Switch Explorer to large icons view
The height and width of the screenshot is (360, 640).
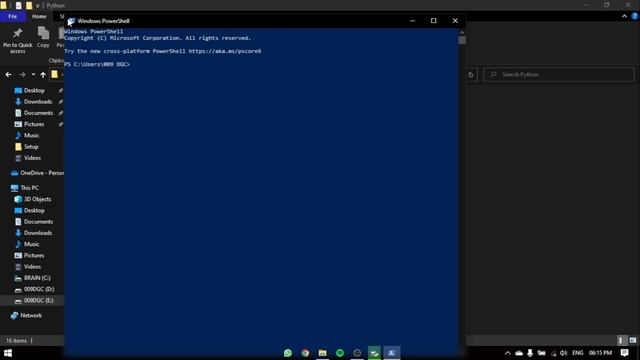point(632,340)
